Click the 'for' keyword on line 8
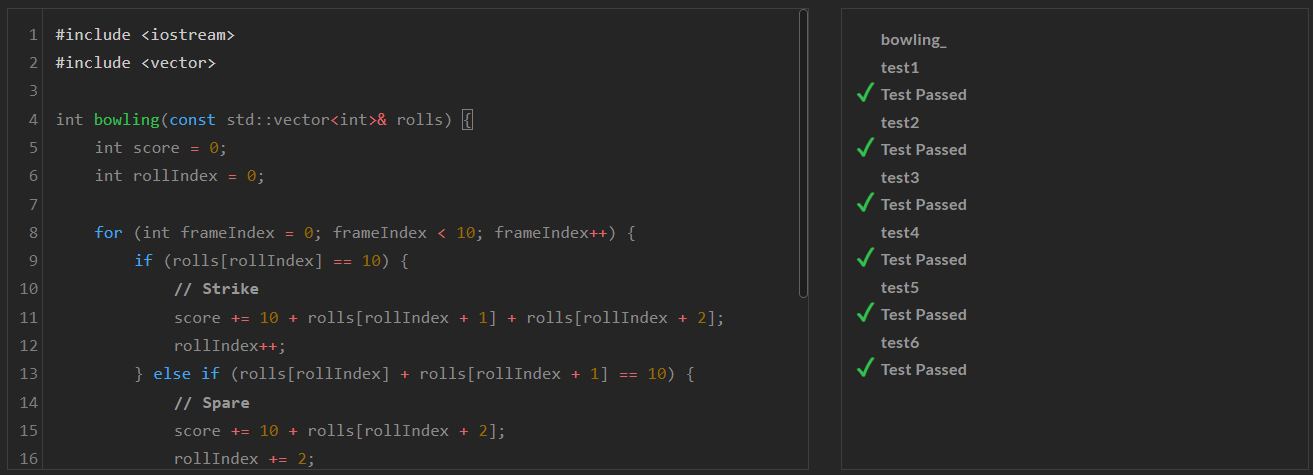The height and width of the screenshot is (475, 1313). tap(108, 233)
